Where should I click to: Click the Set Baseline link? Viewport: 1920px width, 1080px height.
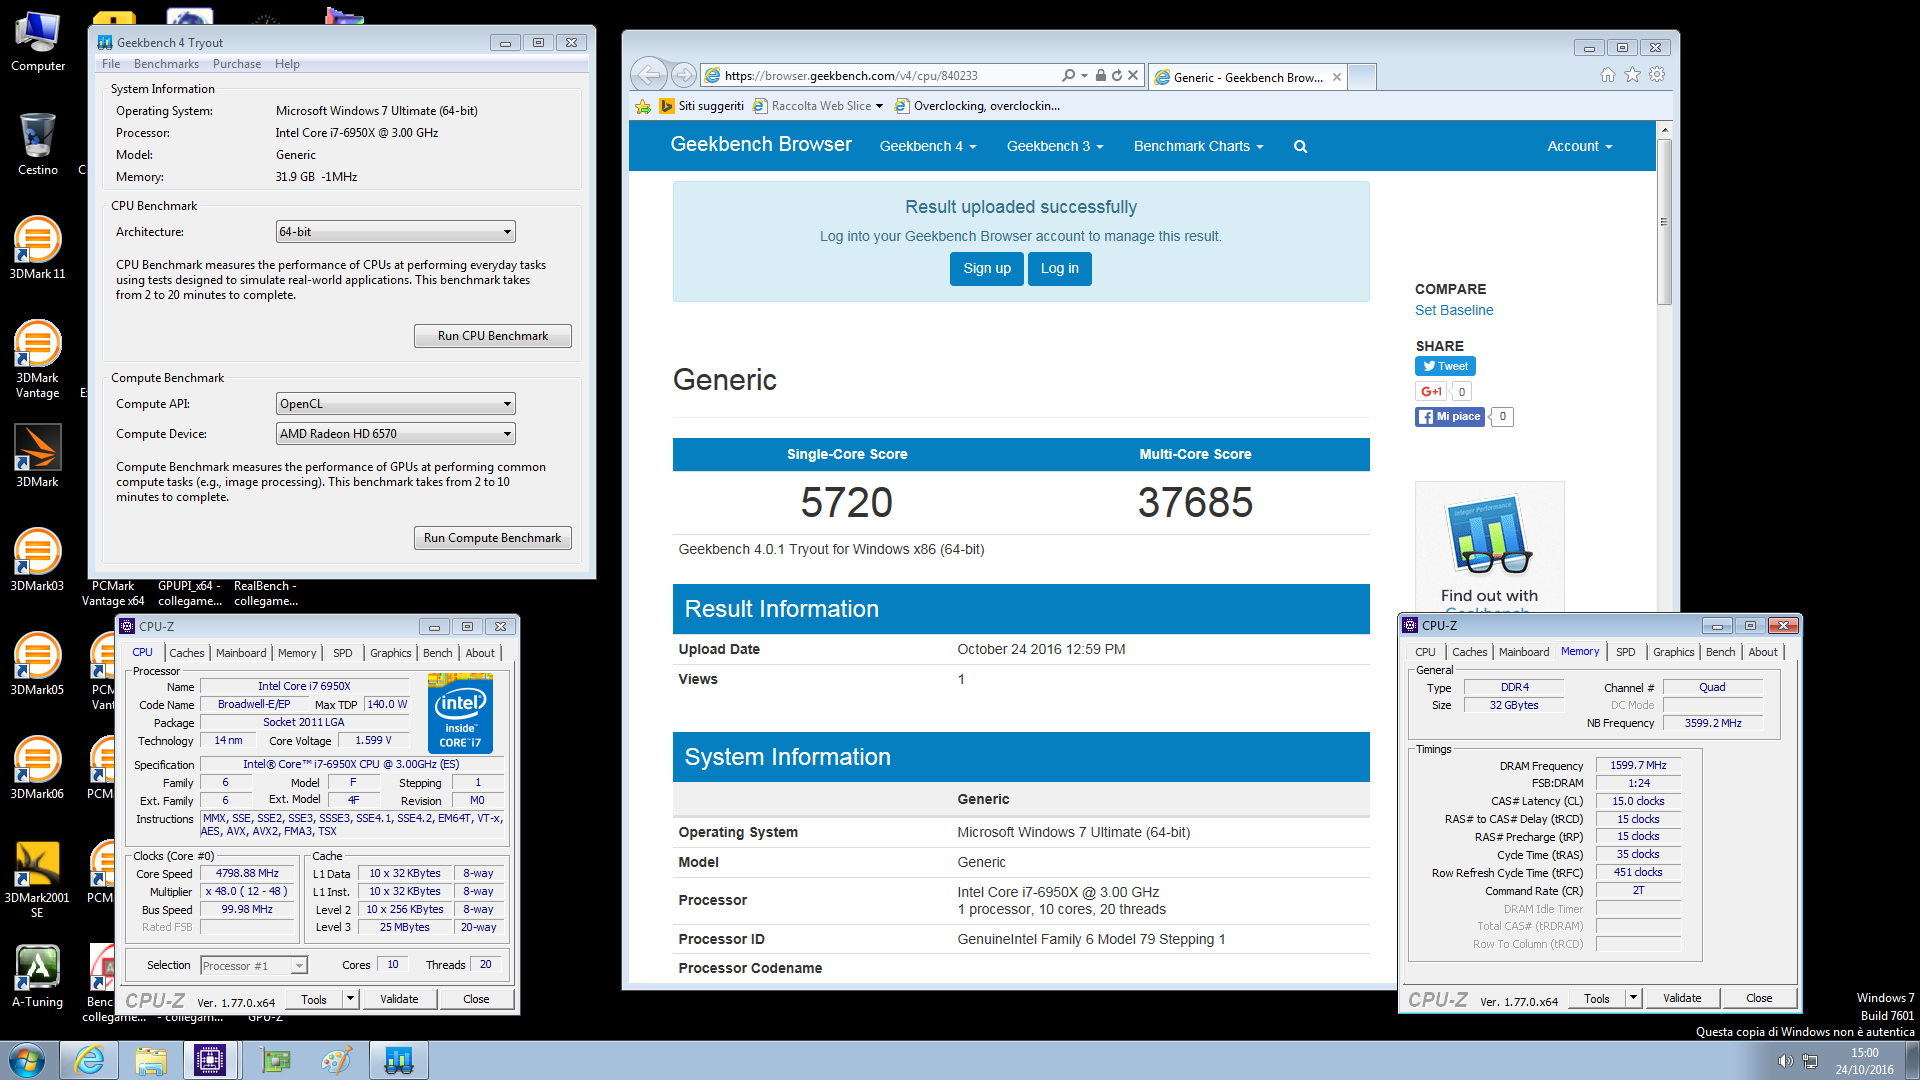click(x=1454, y=310)
